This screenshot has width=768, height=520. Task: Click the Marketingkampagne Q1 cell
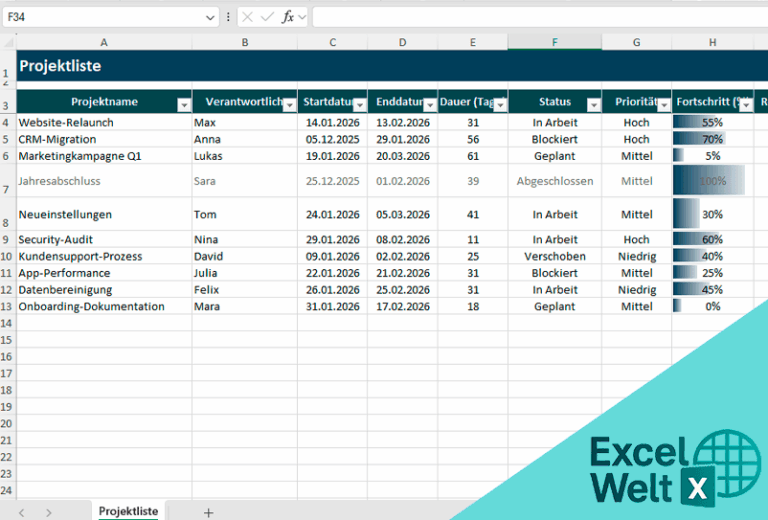click(x=104, y=156)
